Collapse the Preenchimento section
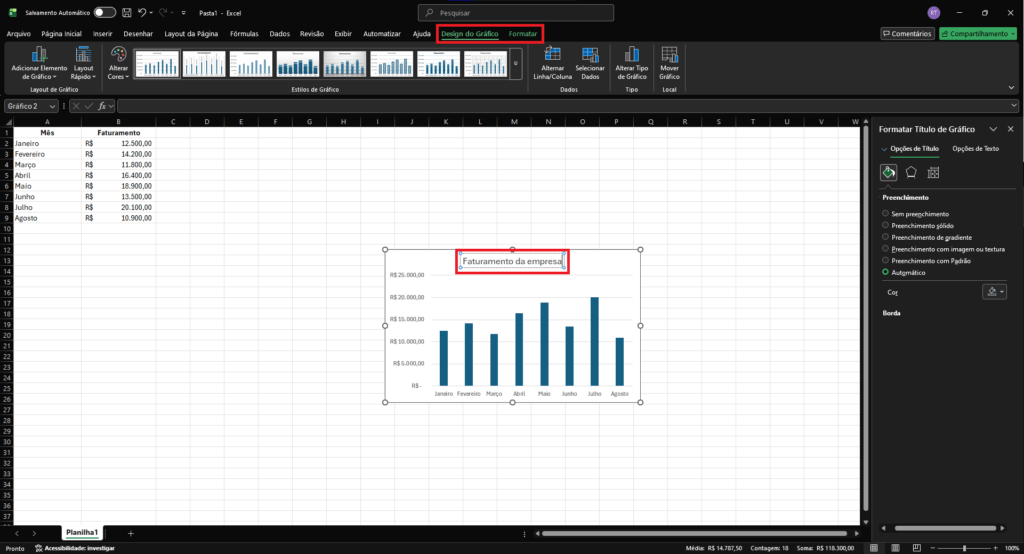 (905, 197)
